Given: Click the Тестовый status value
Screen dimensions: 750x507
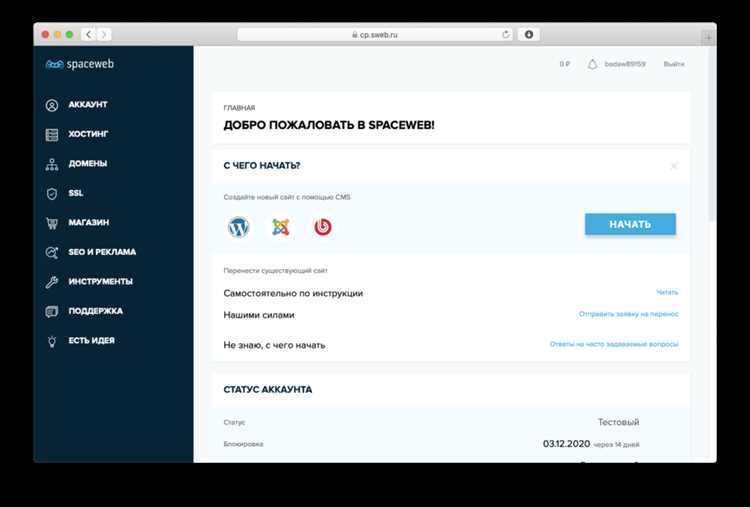Looking at the screenshot, I should (618, 422).
